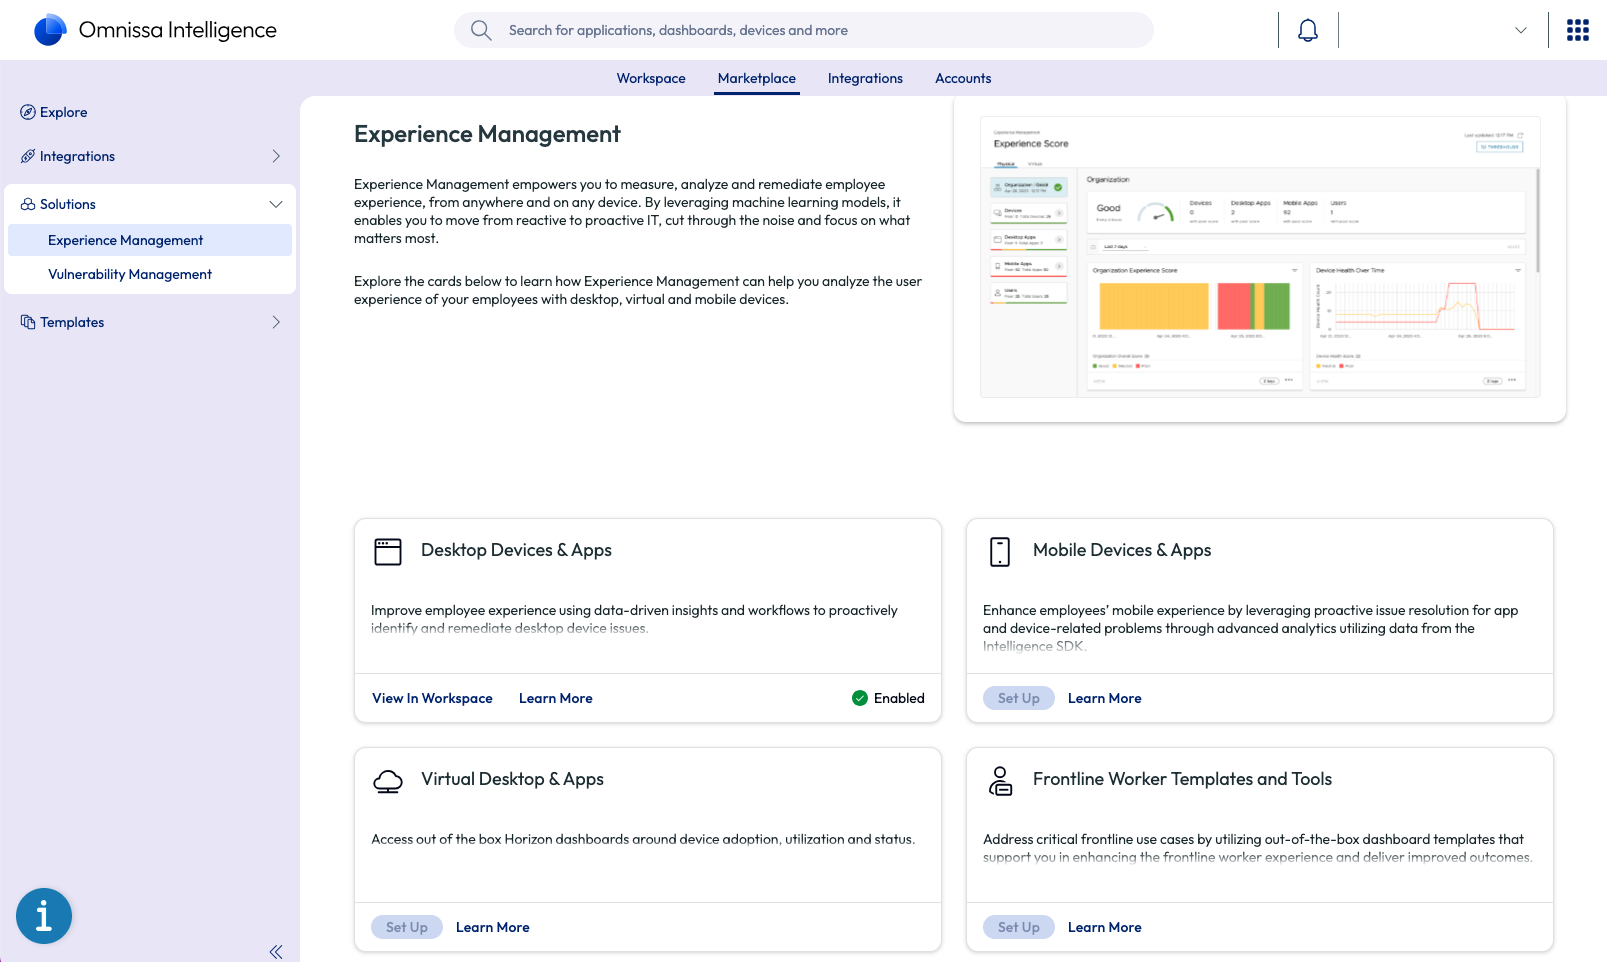Click the Enabled status label
Viewport: 1607px width, 962px height.
tap(899, 698)
